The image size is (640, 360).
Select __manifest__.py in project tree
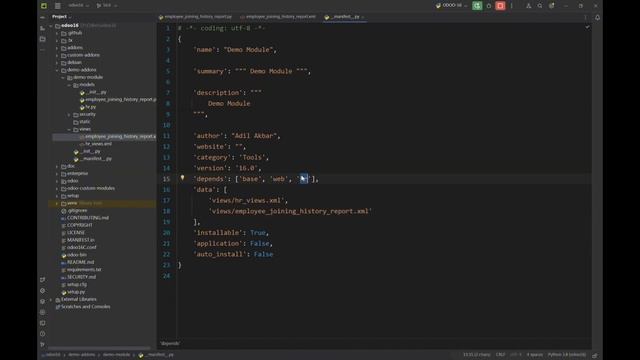(93, 159)
